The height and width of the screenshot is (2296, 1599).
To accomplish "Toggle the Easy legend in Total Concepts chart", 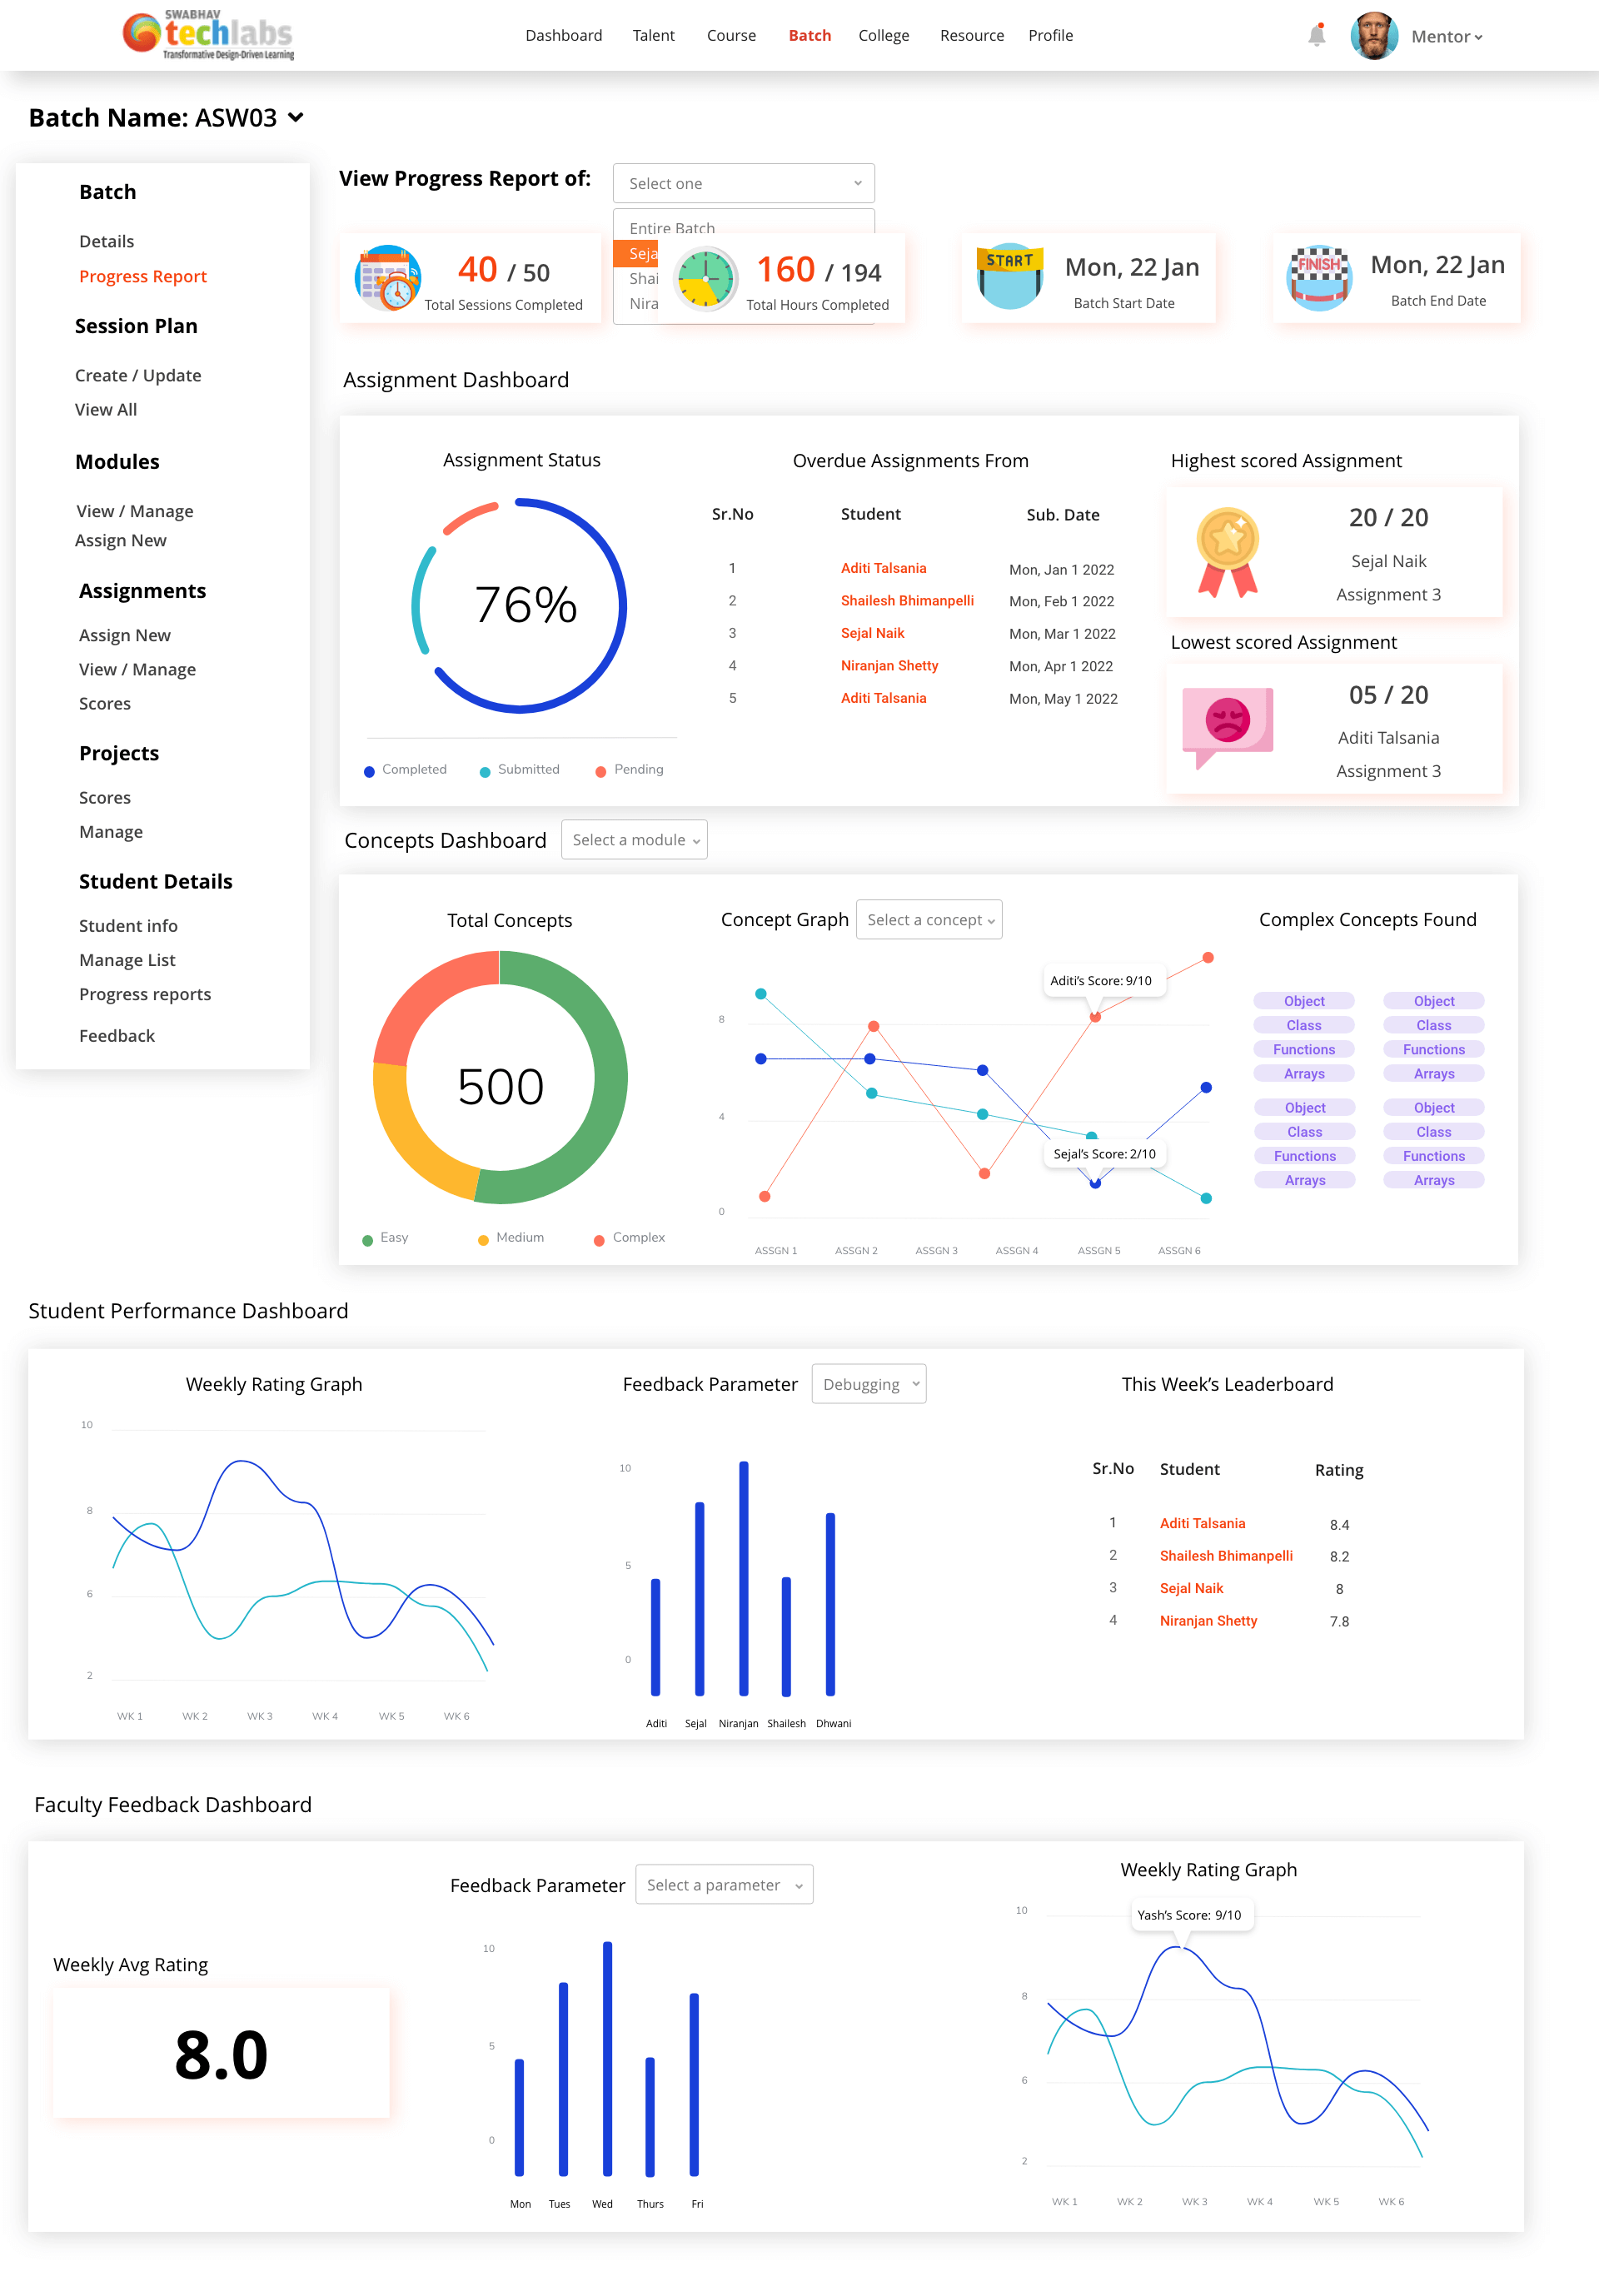I will pos(386,1238).
